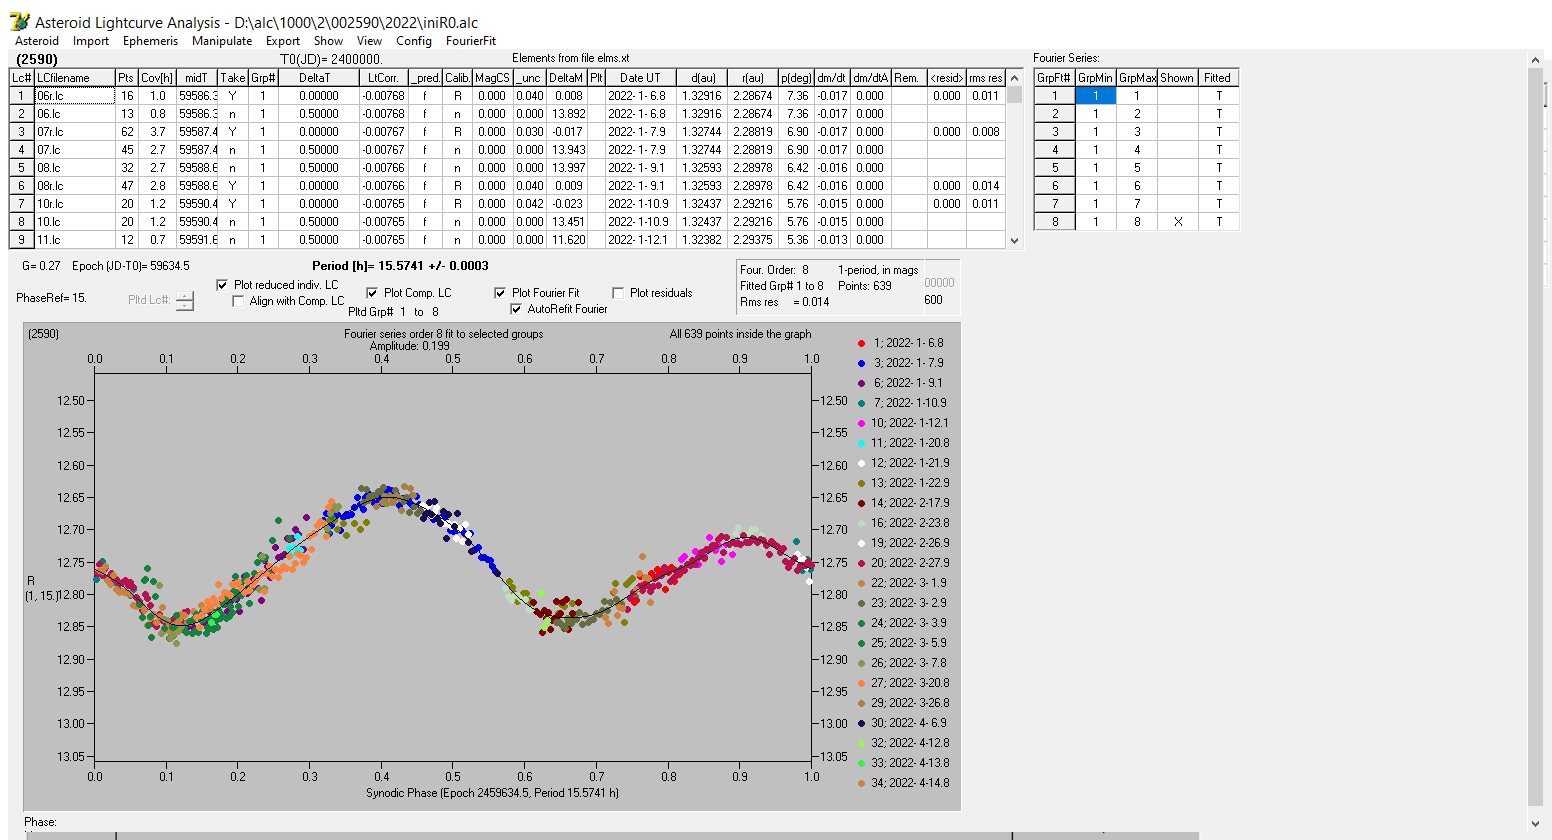The height and width of the screenshot is (840, 1552).
Task: Click the X in Shown column of Fourier row 8
Action: click(1178, 222)
